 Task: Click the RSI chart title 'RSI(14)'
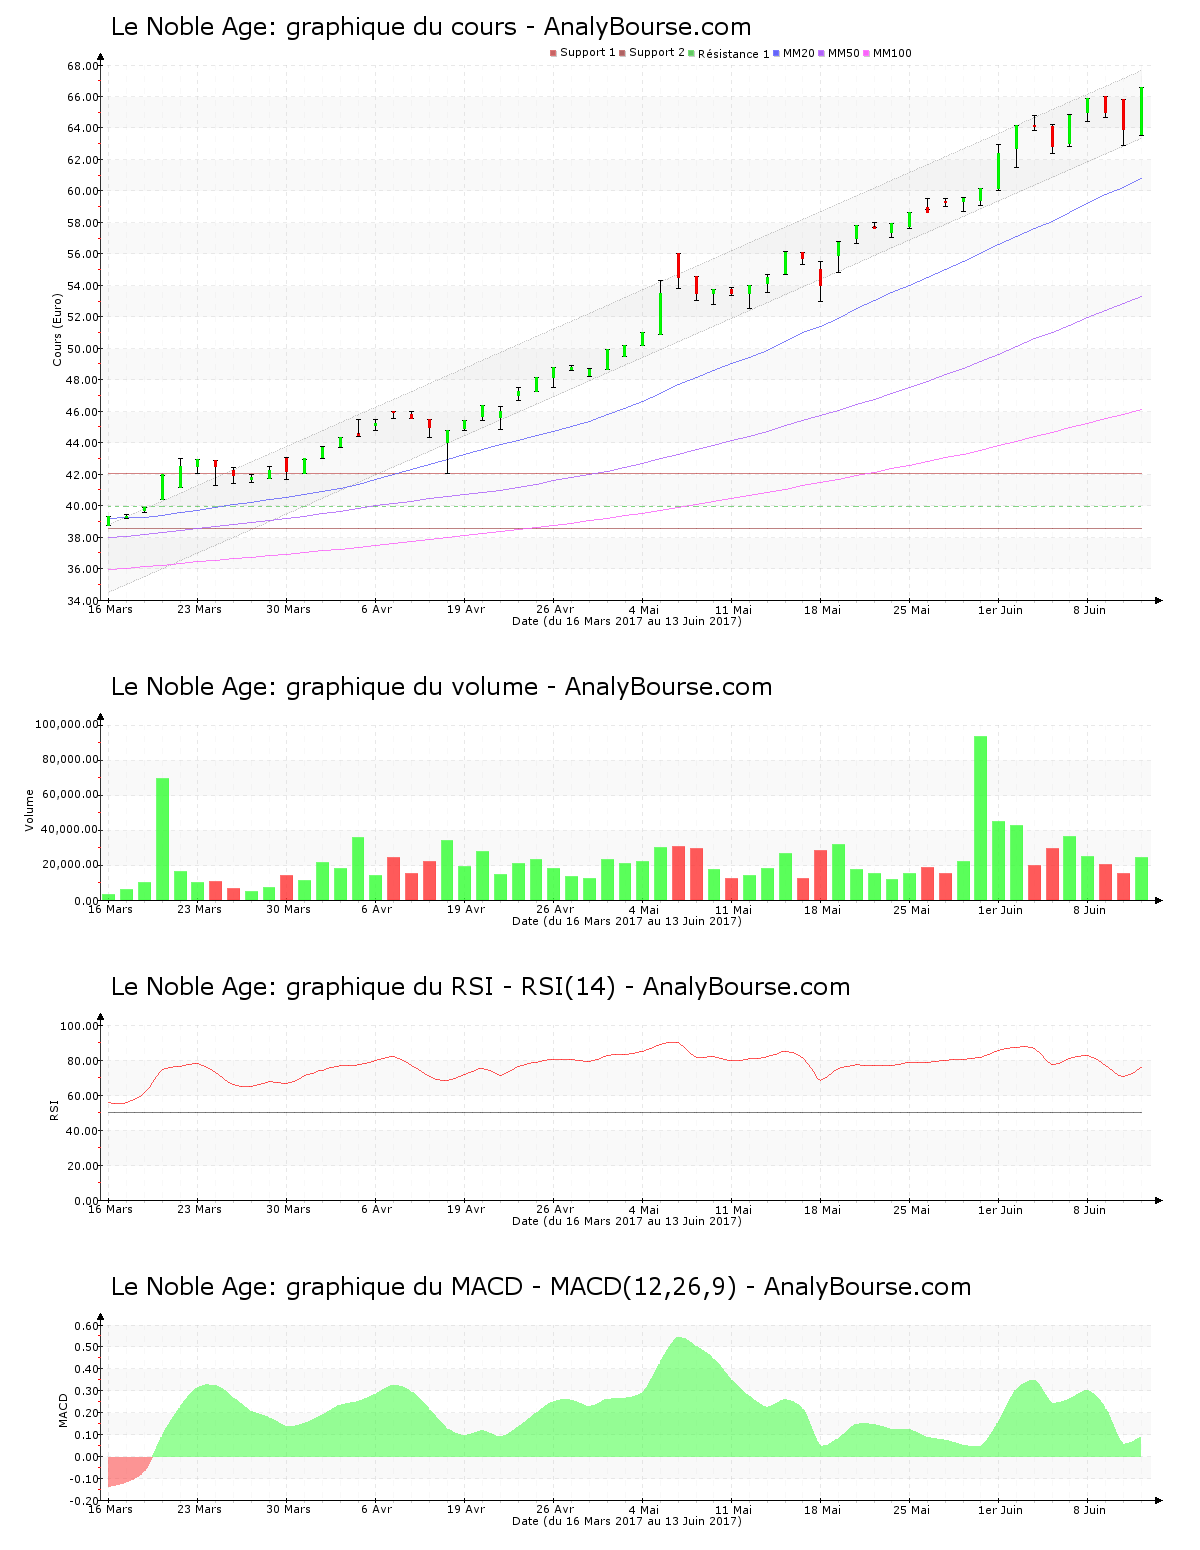point(568,988)
